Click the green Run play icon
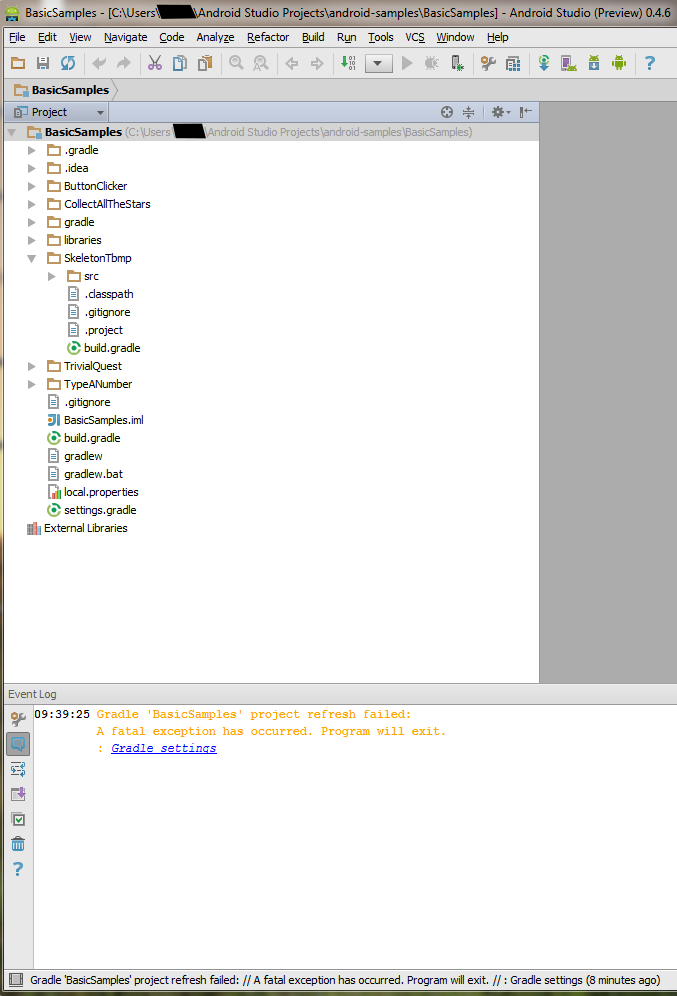Screen dimensions: 677x996 [x=407, y=63]
